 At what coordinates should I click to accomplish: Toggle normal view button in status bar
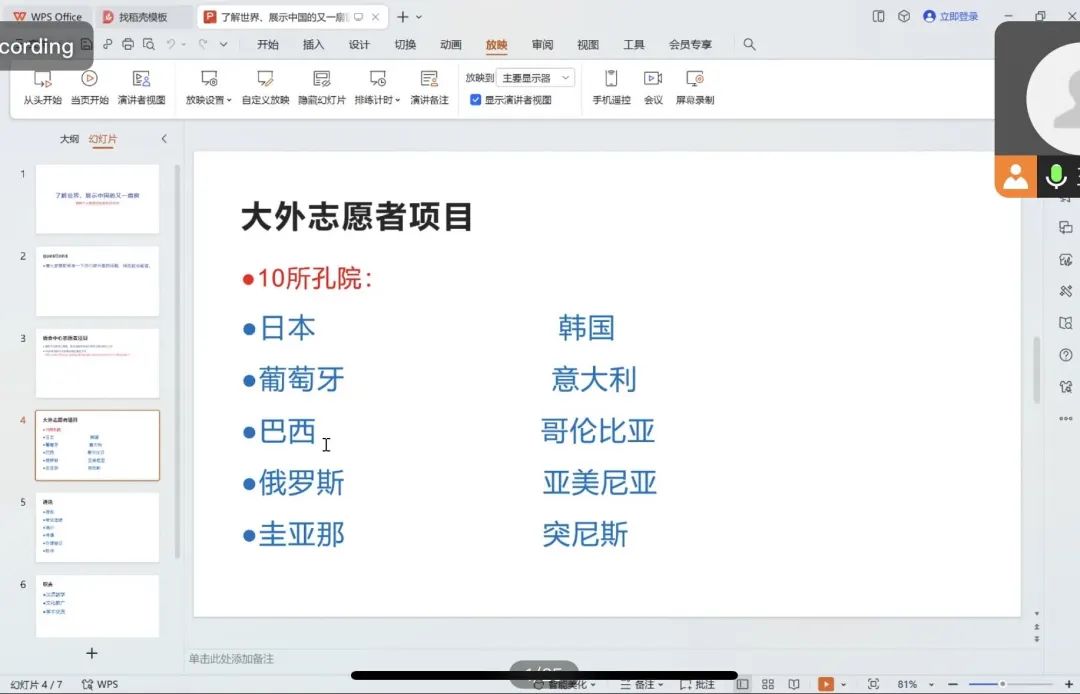742,685
